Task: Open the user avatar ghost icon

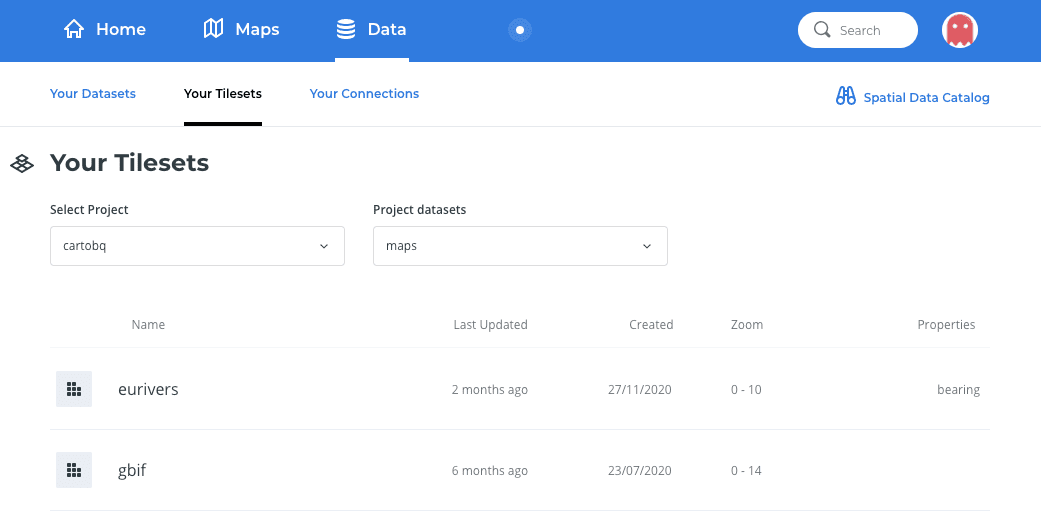Action: pos(959,30)
